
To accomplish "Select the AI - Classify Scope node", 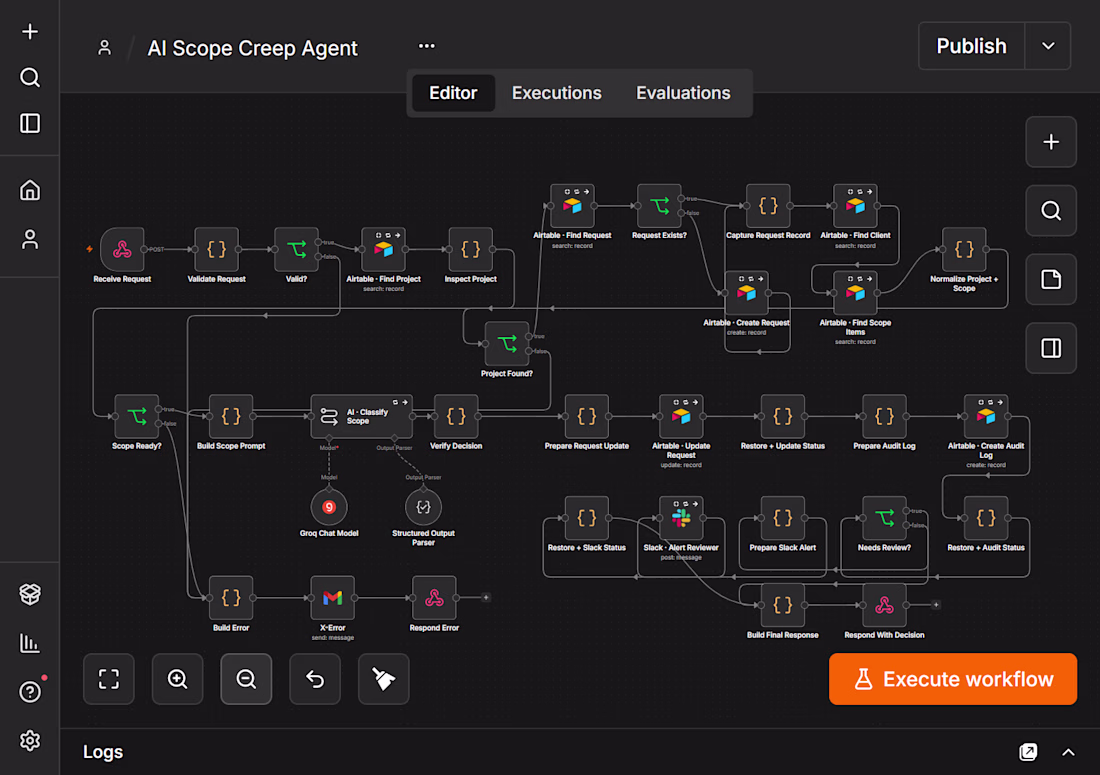I will point(361,417).
